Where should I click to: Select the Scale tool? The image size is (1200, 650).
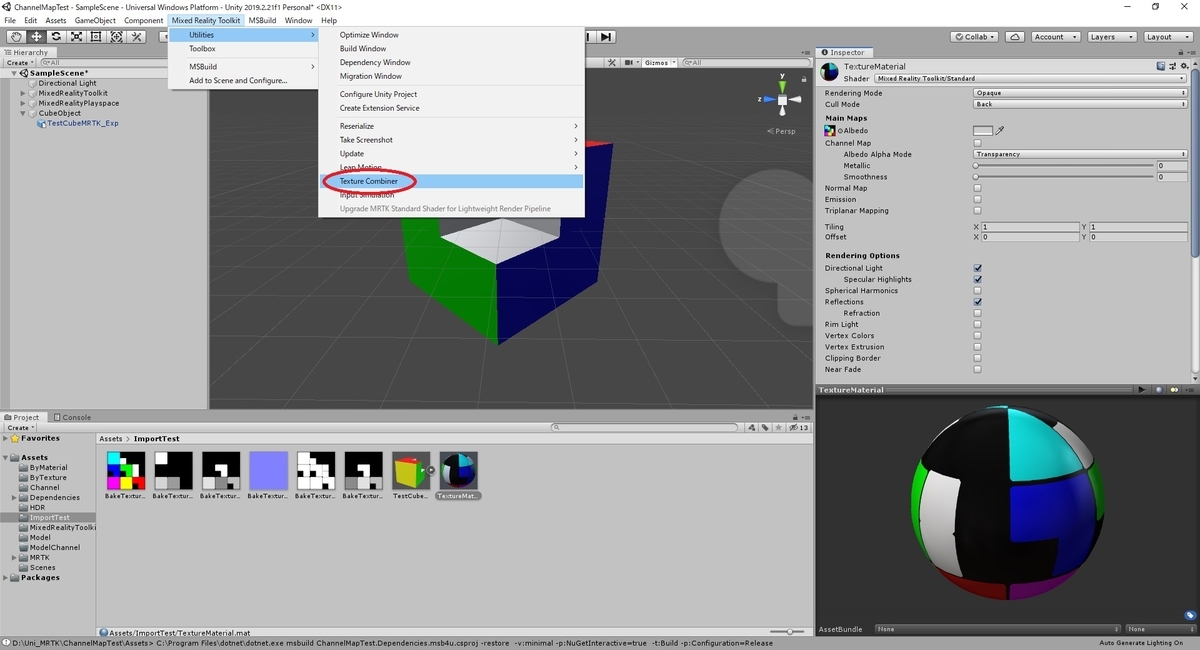(76, 37)
